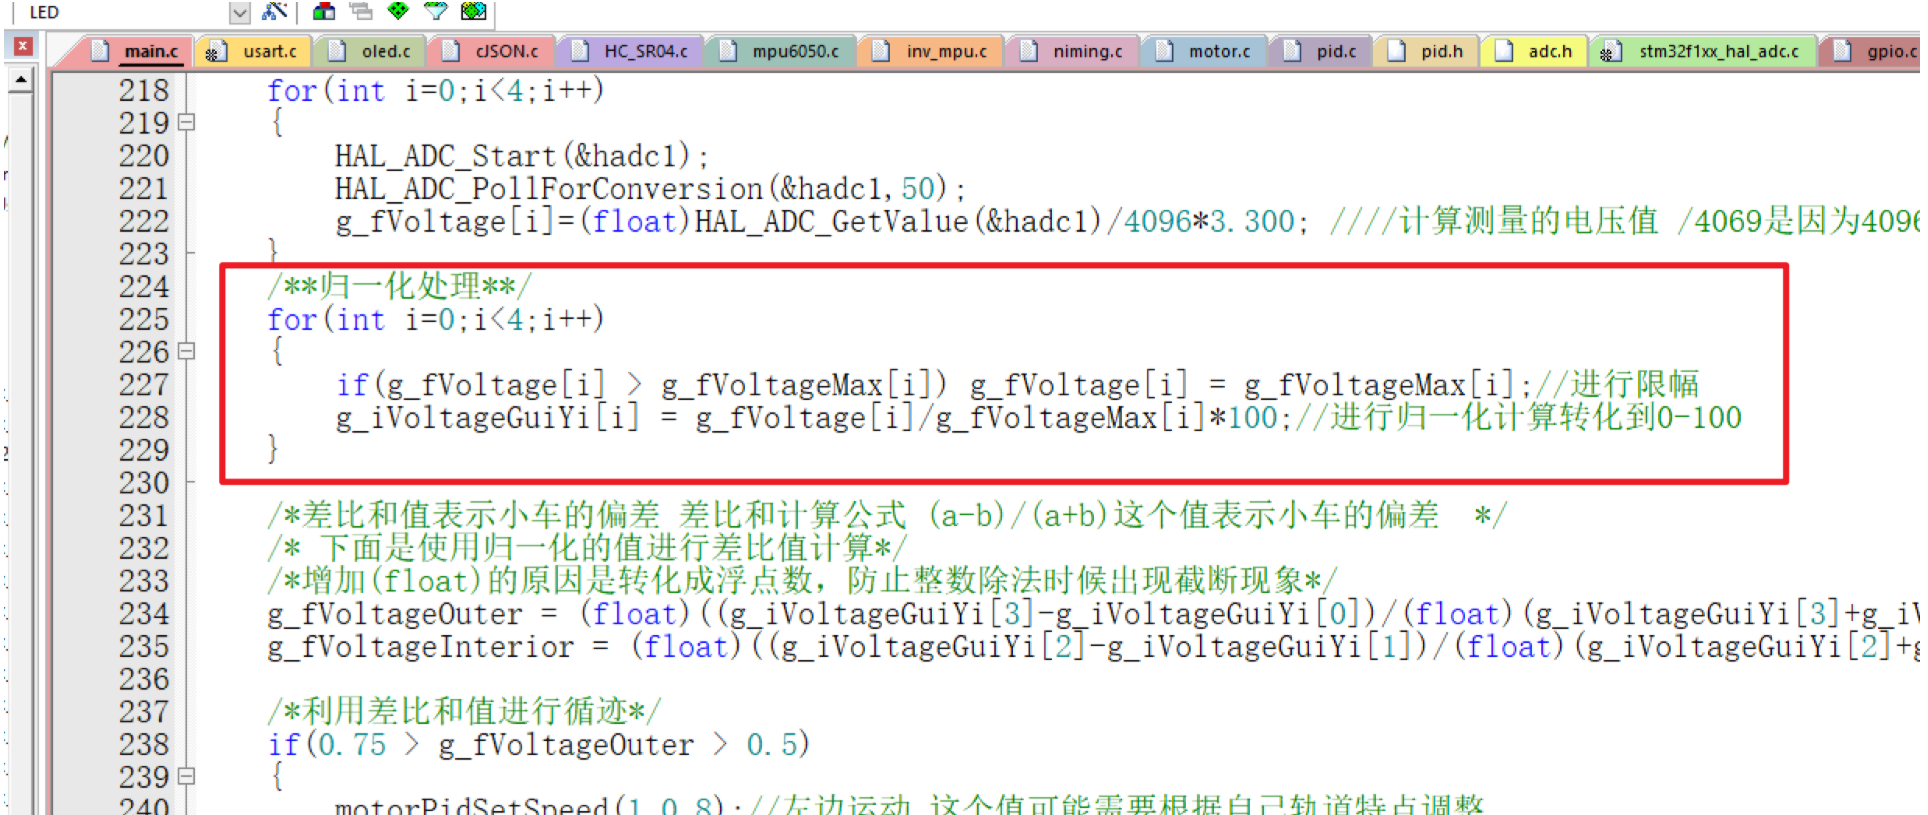Click the 利用差比和值进行循迹 comment
This screenshot has width=1928, height=815.
click(464, 712)
